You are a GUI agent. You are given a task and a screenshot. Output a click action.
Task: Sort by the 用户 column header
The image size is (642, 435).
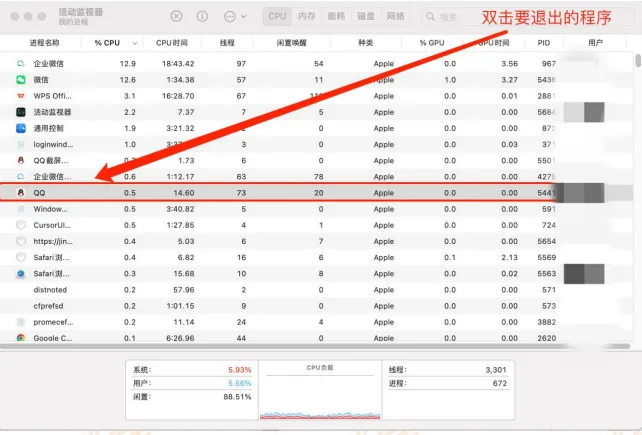(595, 43)
